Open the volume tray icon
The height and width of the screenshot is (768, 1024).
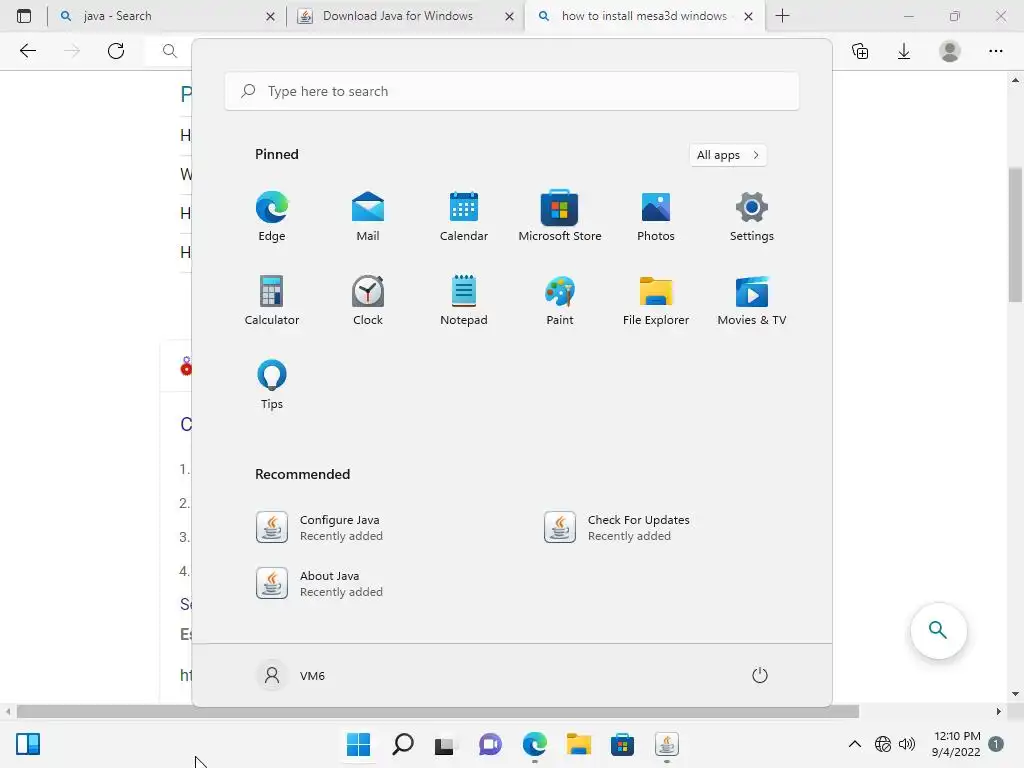(907, 744)
